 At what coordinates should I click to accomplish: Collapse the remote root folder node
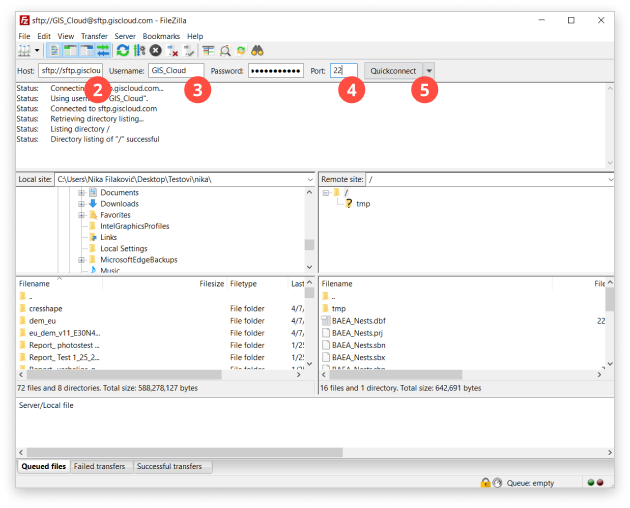point(326,193)
